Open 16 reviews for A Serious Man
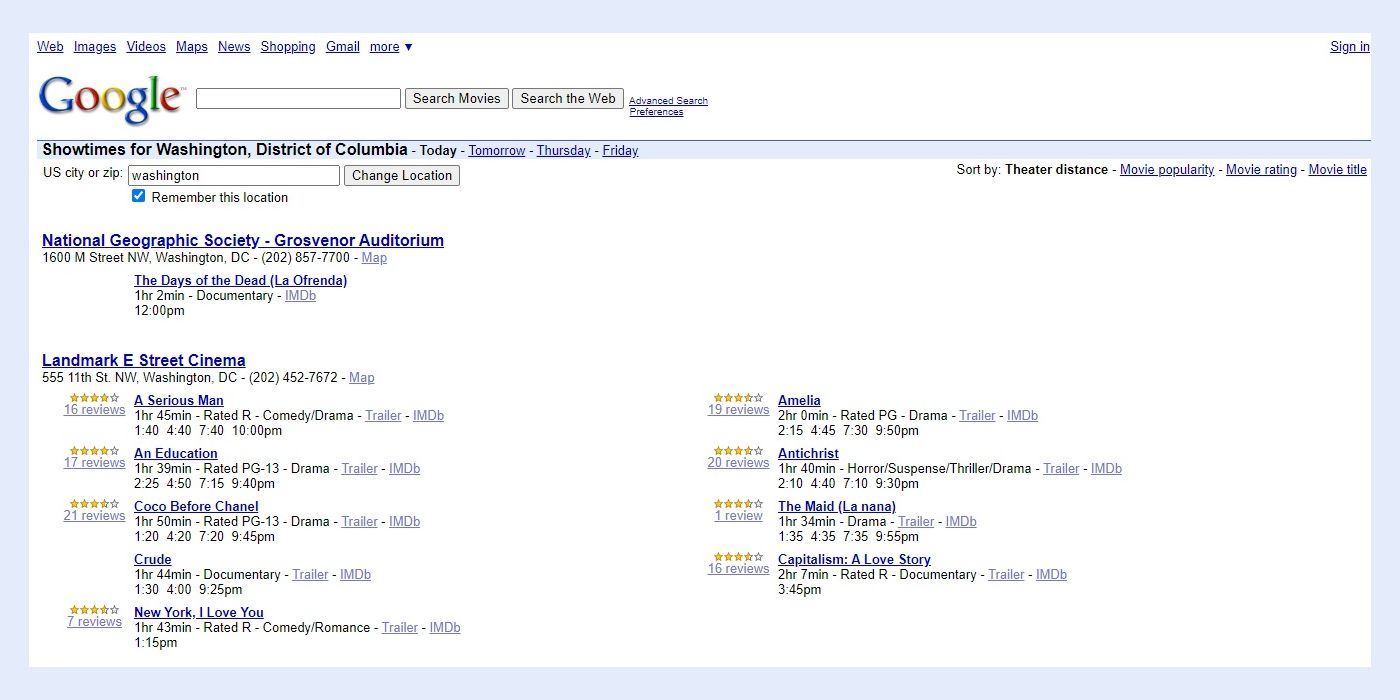This screenshot has width=1400, height=700. [94, 410]
